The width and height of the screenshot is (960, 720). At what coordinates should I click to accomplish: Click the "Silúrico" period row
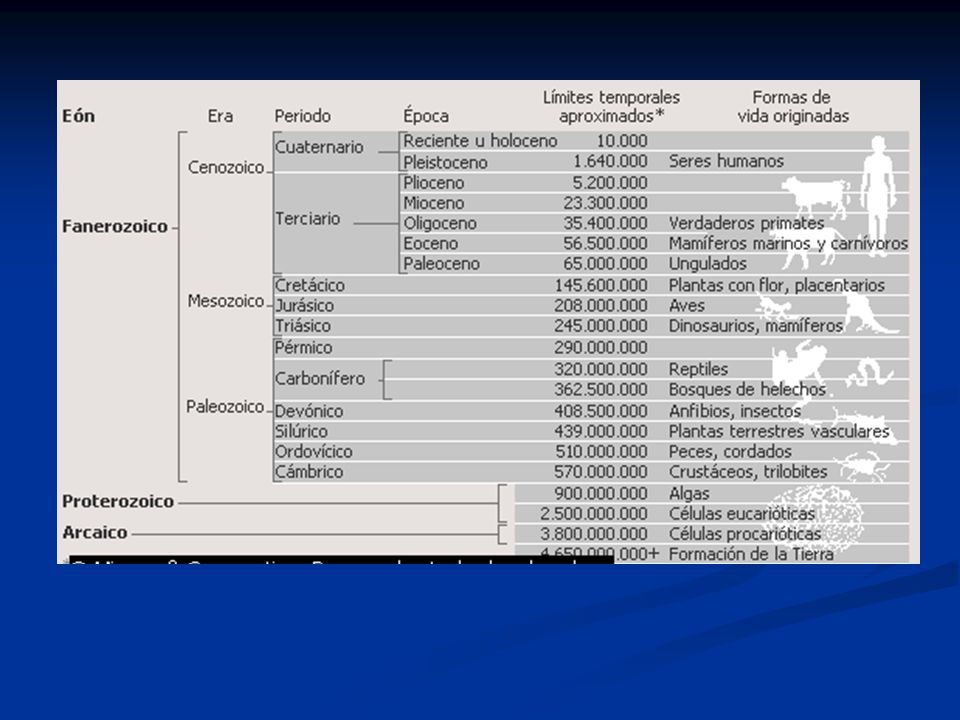pyautogui.click(x=591, y=431)
